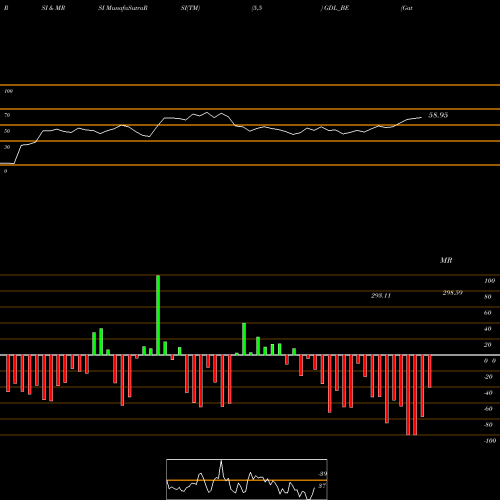Click the '(Gat' text in the header

point(407,8)
